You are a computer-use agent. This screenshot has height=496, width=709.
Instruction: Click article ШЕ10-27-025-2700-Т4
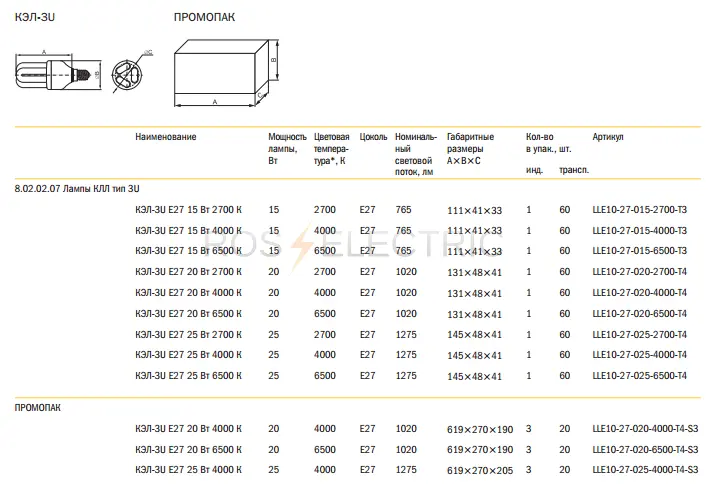639,335
